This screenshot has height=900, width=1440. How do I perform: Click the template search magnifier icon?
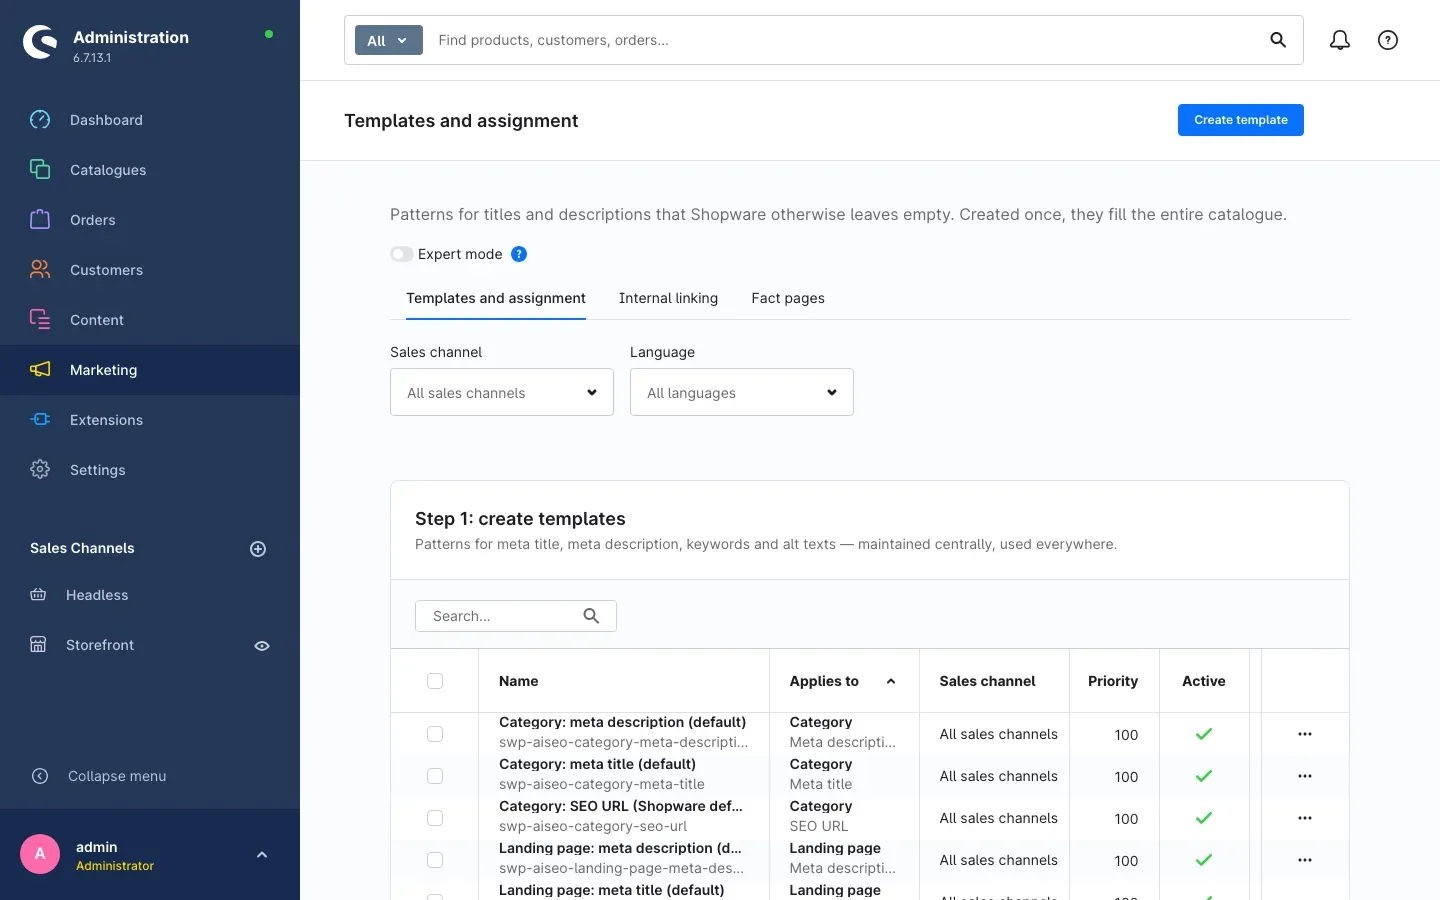coord(591,616)
